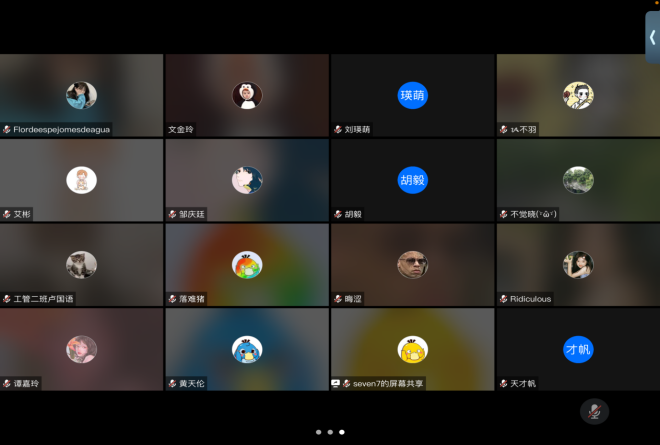This screenshot has width=660, height=445.
Task: Click the third, highlighted page indicator dot
Action: coord(342,432)
